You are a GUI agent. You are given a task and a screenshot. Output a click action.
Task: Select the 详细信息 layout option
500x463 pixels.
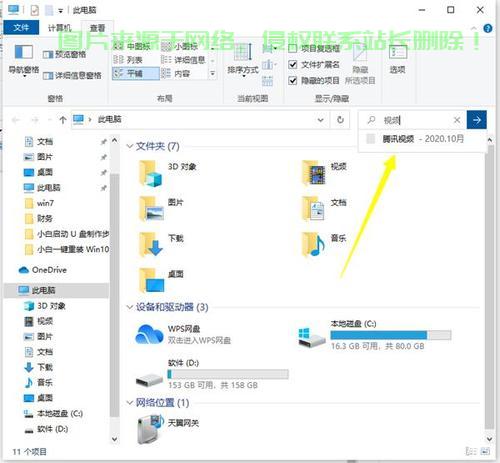tap(183, 60)
